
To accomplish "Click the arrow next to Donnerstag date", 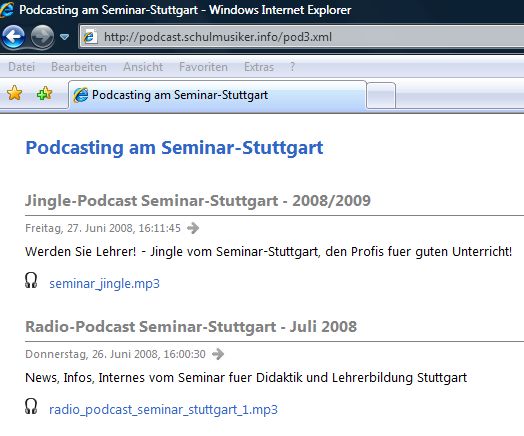I will pyautogui.click(x=218, y=354).
